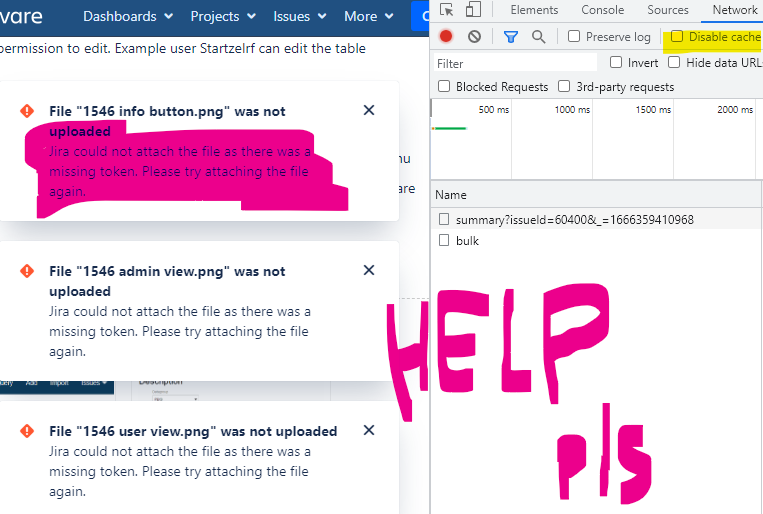Image resolution: width=763 pixels, height=514 pixels.
Task: Dismiss the "1546 info button.png" error
Action: point(369,110)
